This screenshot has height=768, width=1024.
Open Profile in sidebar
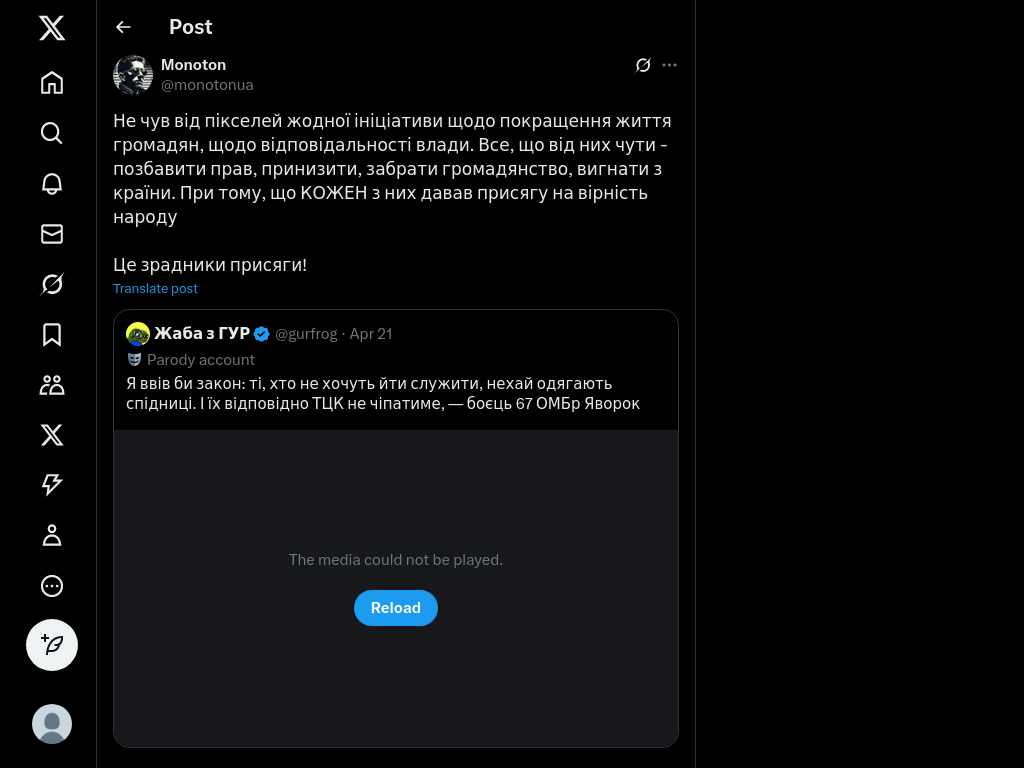[52, 536]
